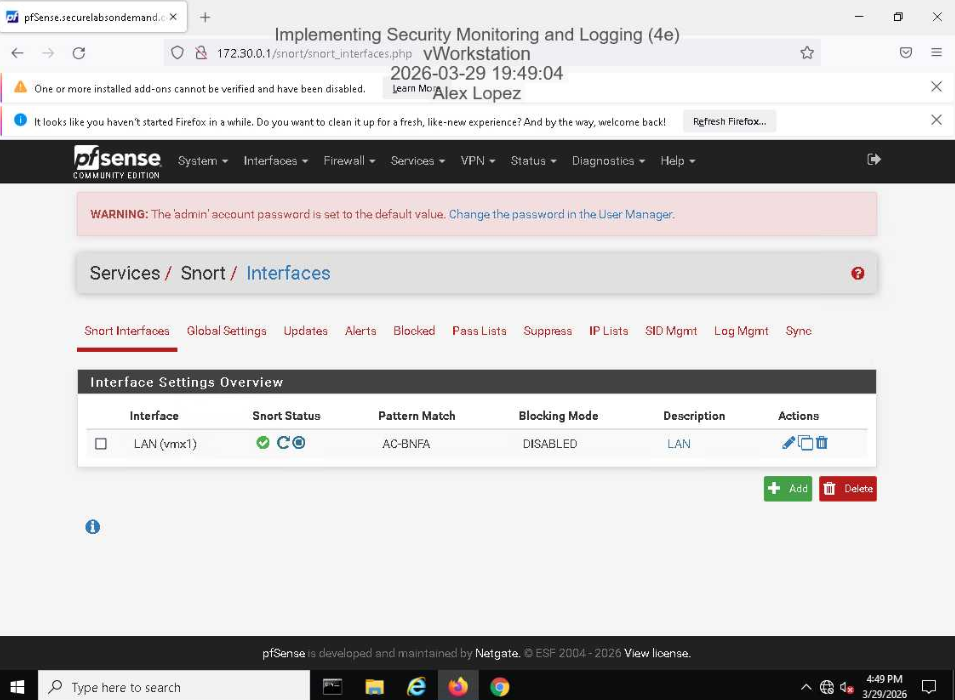Log out using the navbar exit icon
This screenshot has width=955, height=700.
(873, 160)
